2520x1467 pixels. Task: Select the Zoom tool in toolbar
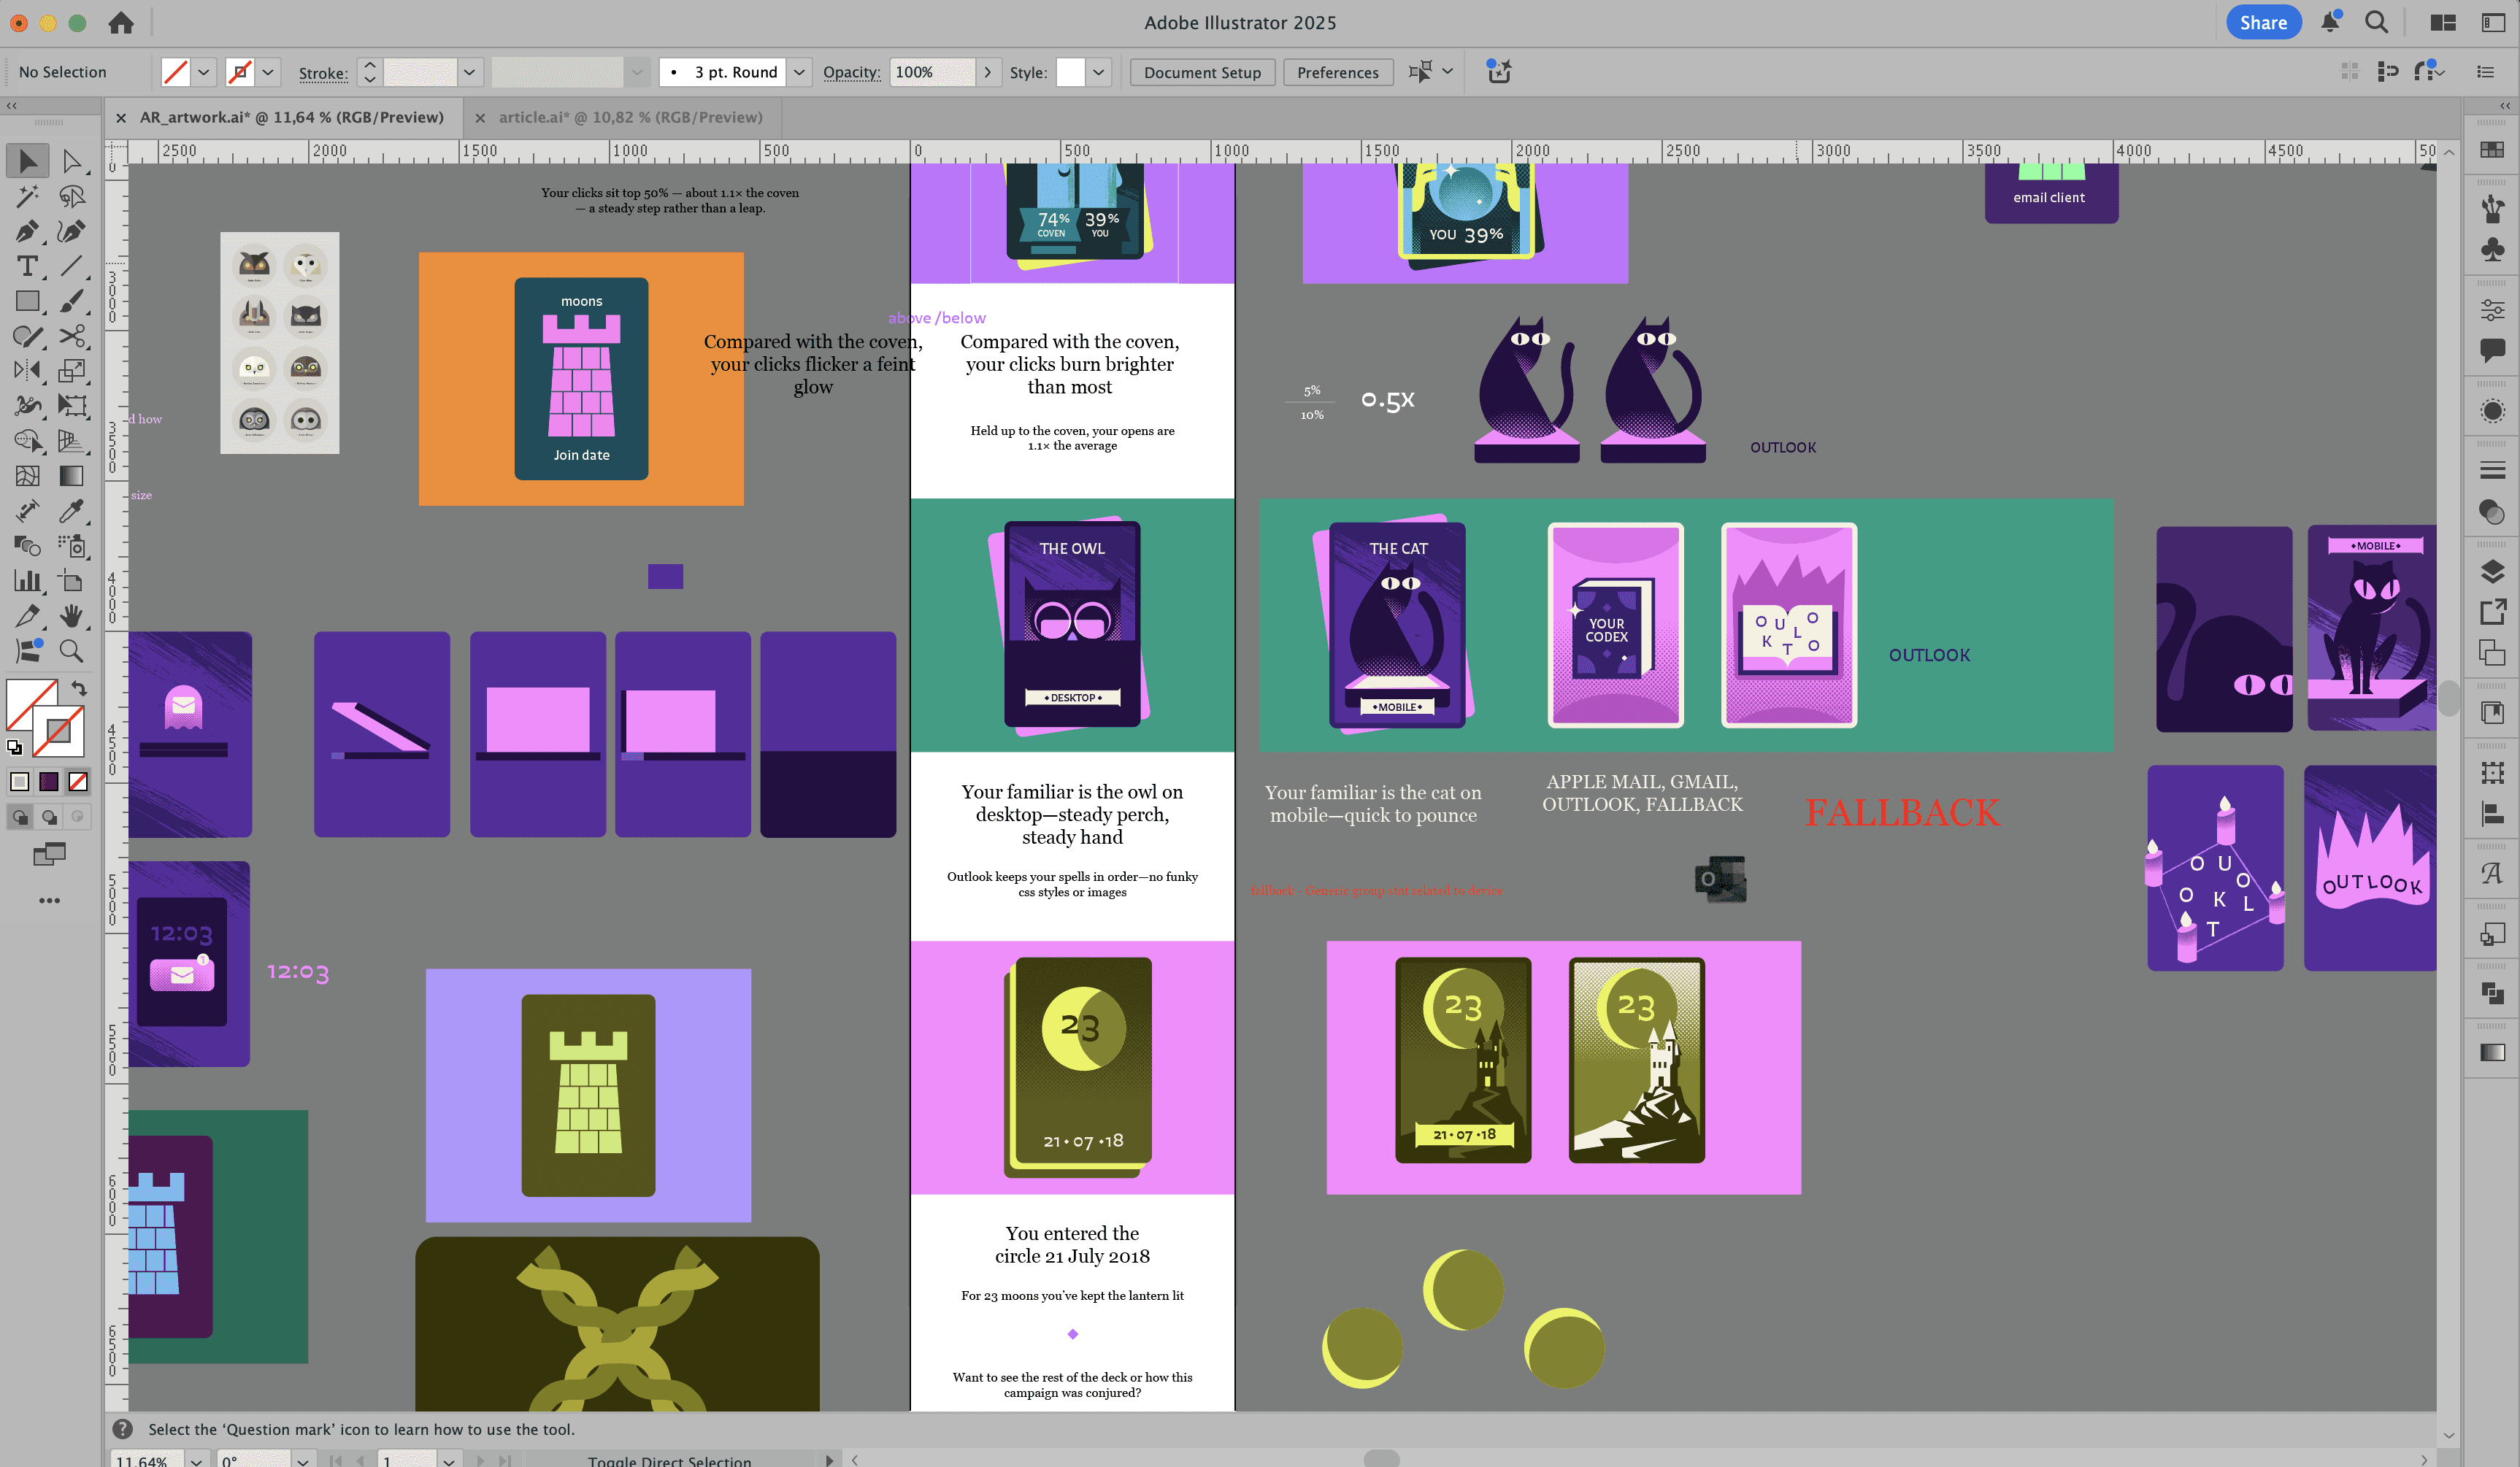(x=71, y=651)
